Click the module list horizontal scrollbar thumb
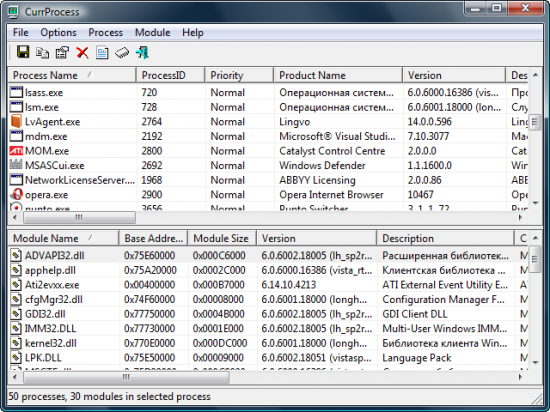Screen dimensions: 550x412 pyautogui.click(x=126, y=377)
